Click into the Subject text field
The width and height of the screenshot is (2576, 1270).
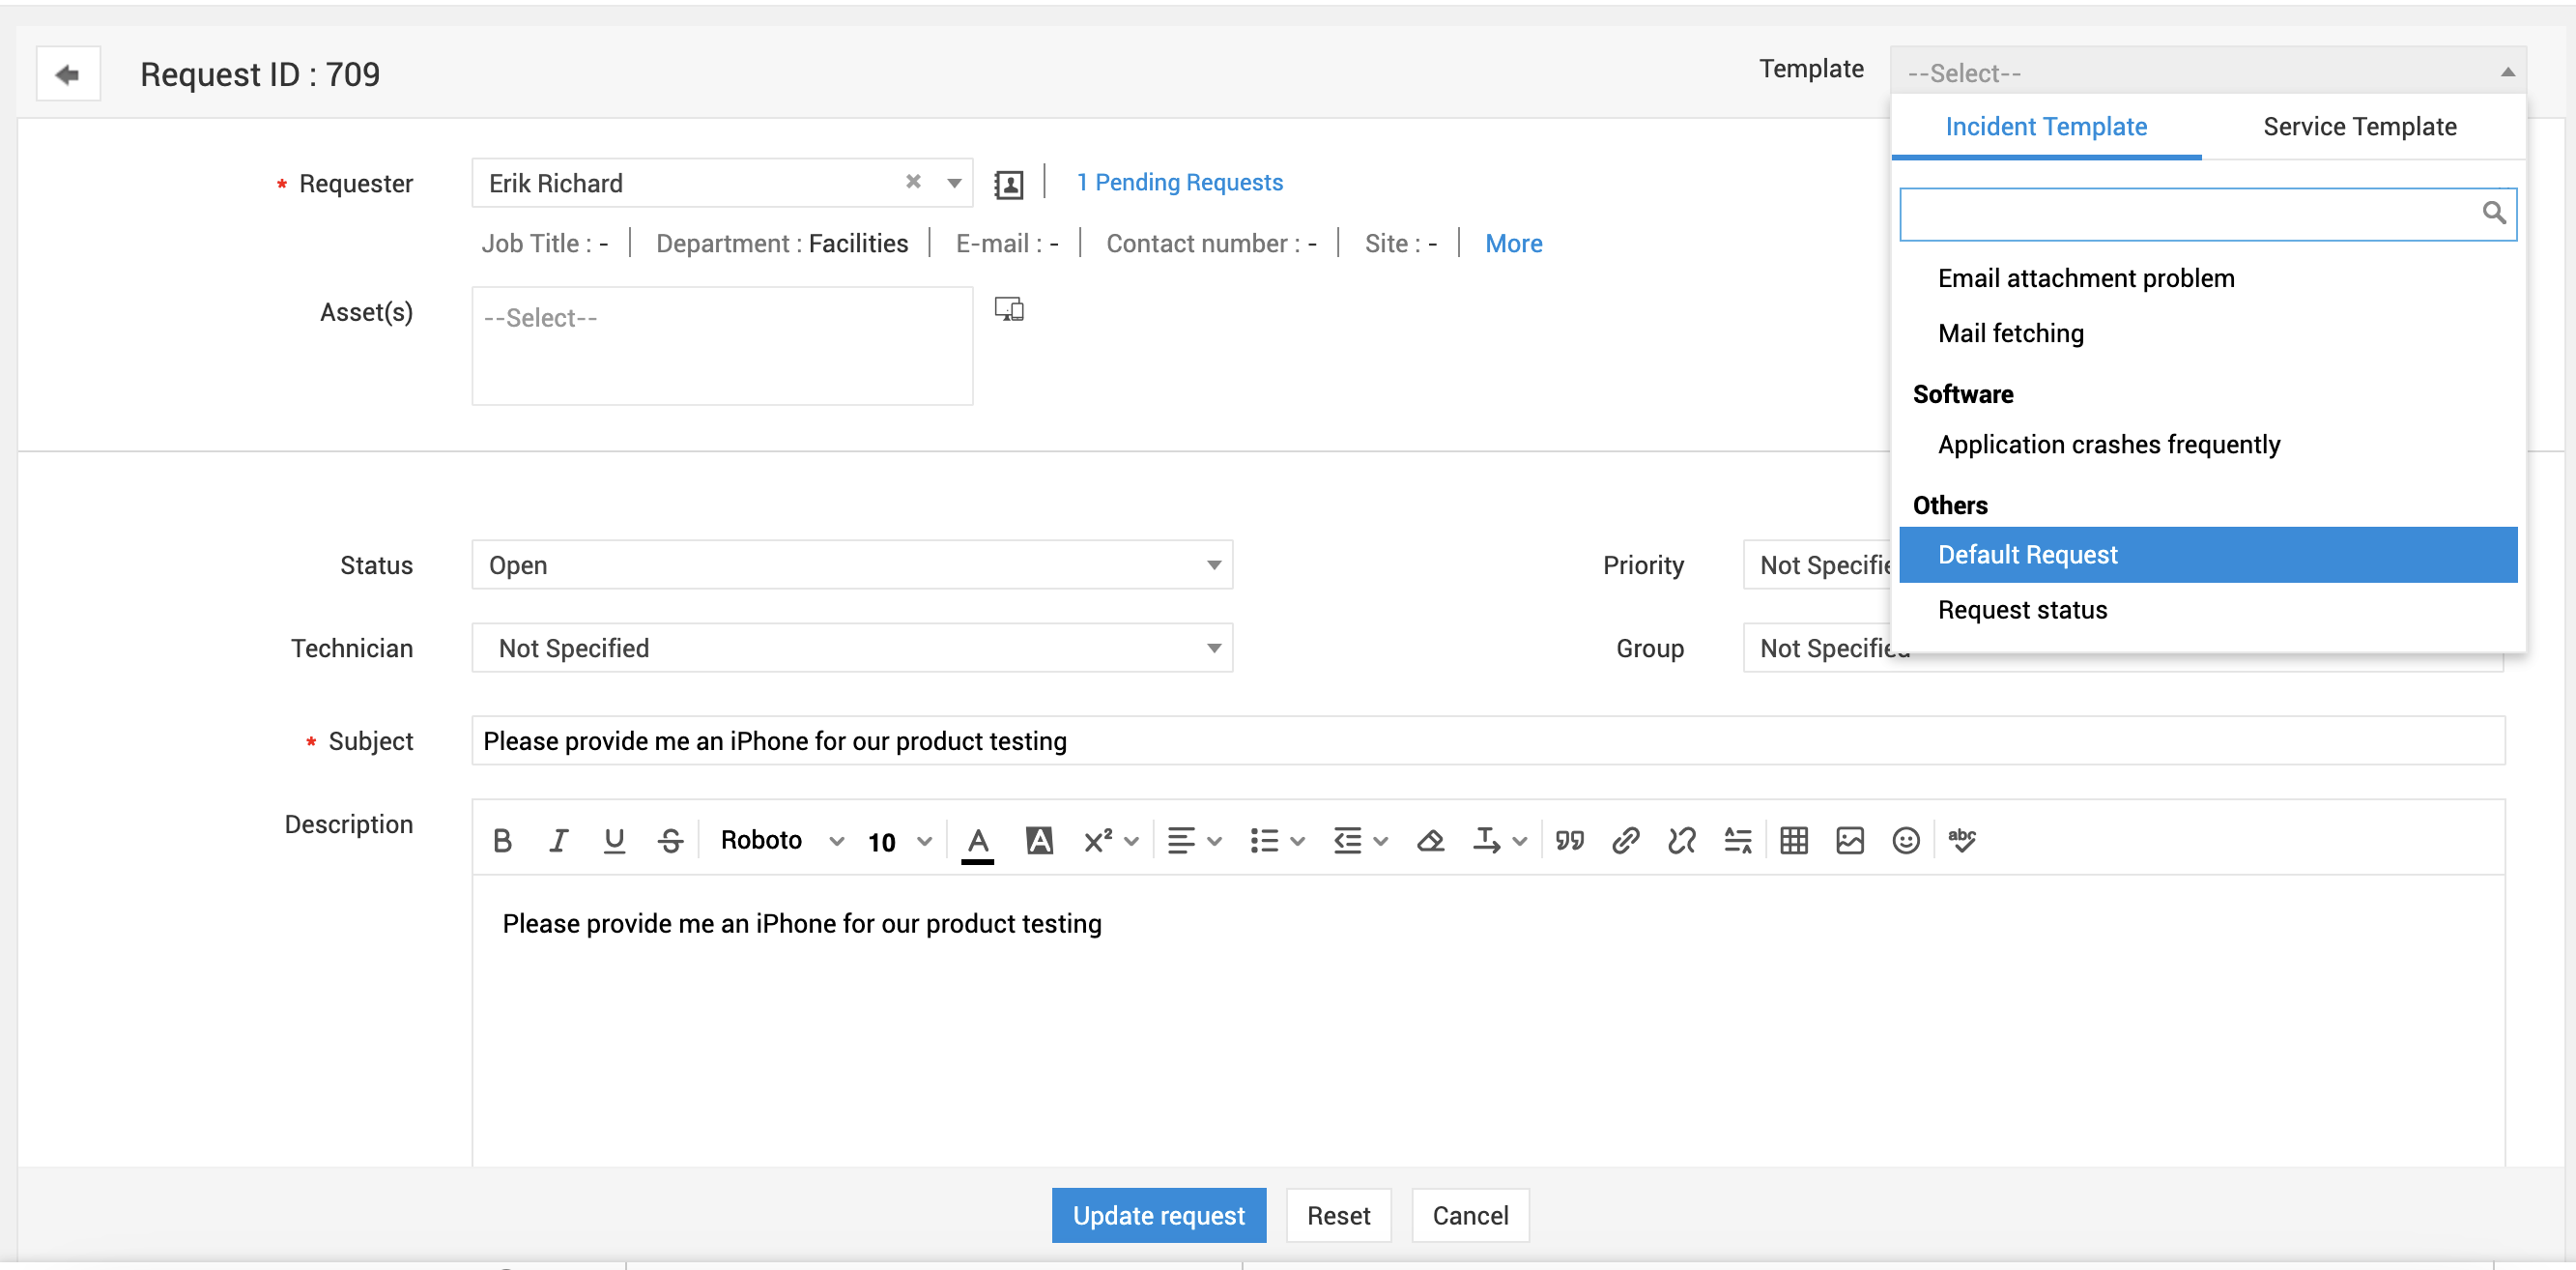click(x=1488, y=741)
